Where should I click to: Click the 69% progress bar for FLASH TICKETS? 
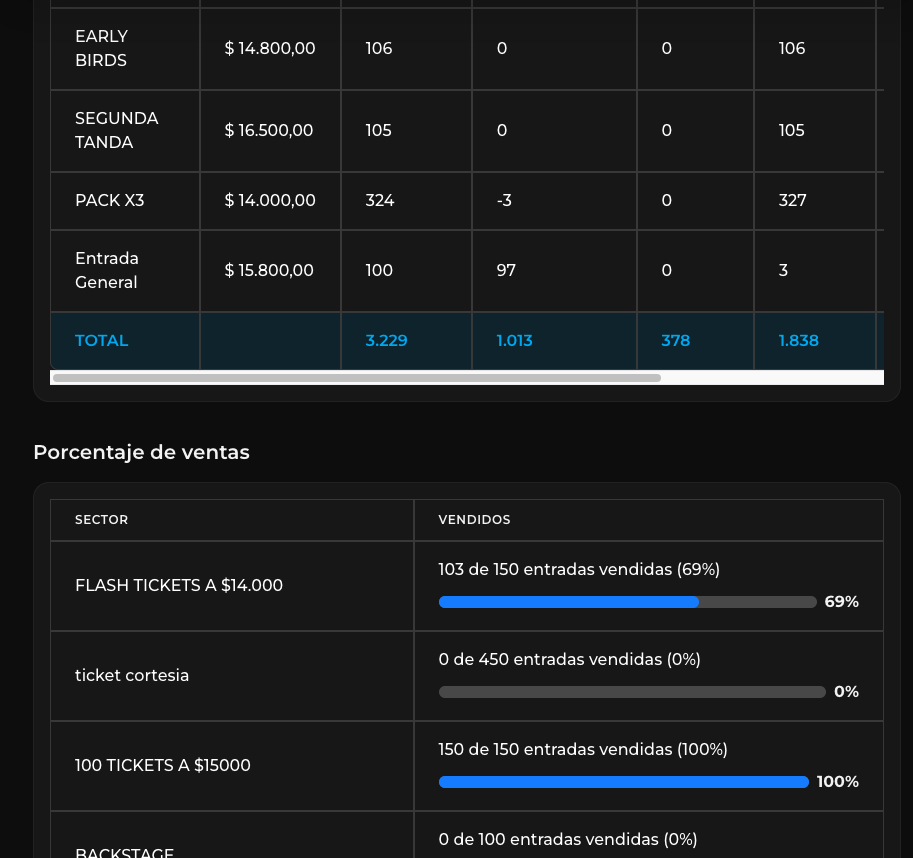(x=628, y=602)
